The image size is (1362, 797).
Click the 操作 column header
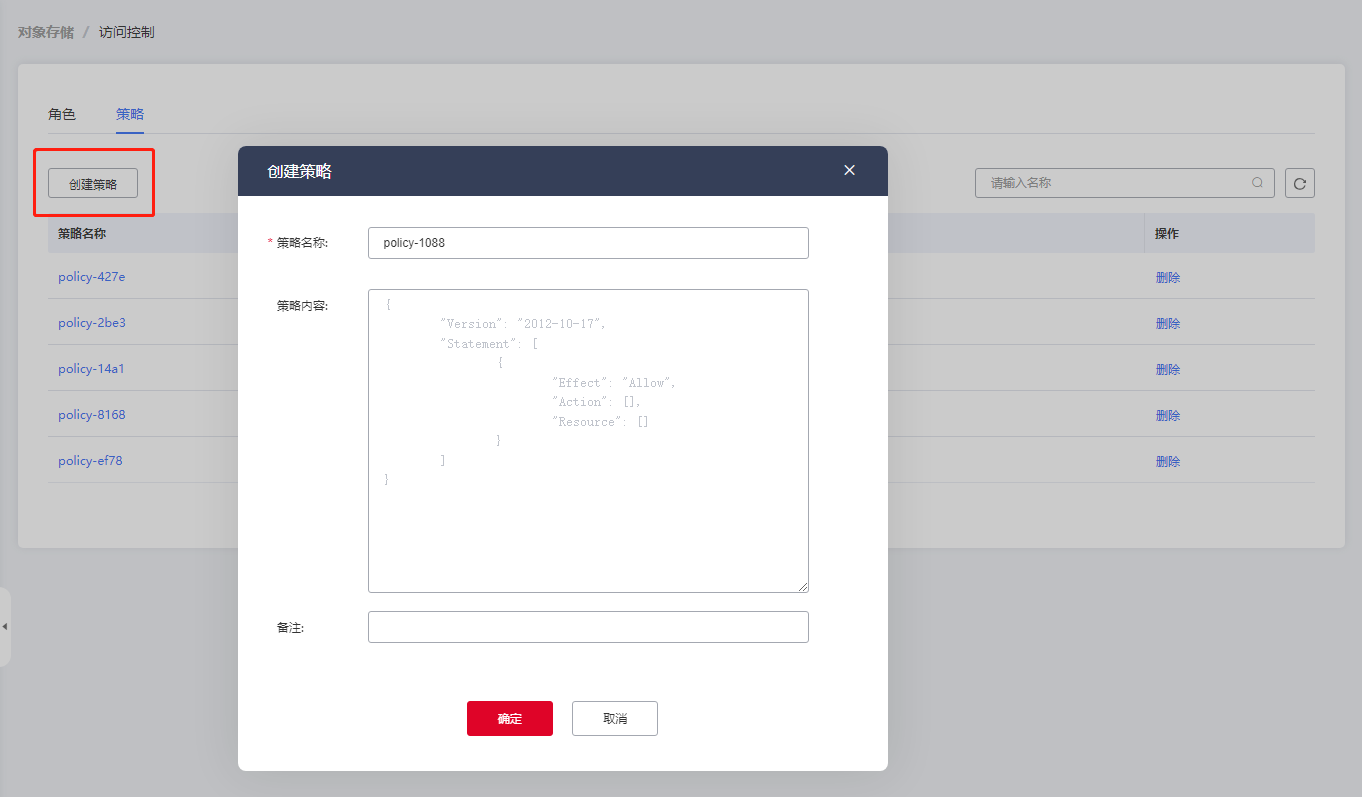(1167, 233)
